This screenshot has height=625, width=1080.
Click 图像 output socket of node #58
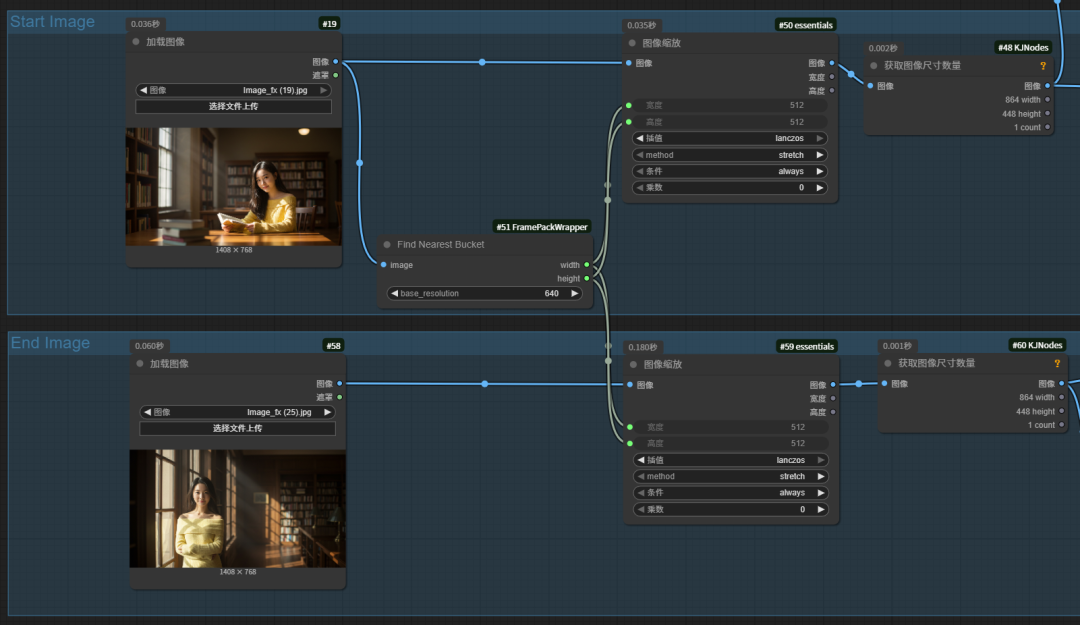click(340, 384)
